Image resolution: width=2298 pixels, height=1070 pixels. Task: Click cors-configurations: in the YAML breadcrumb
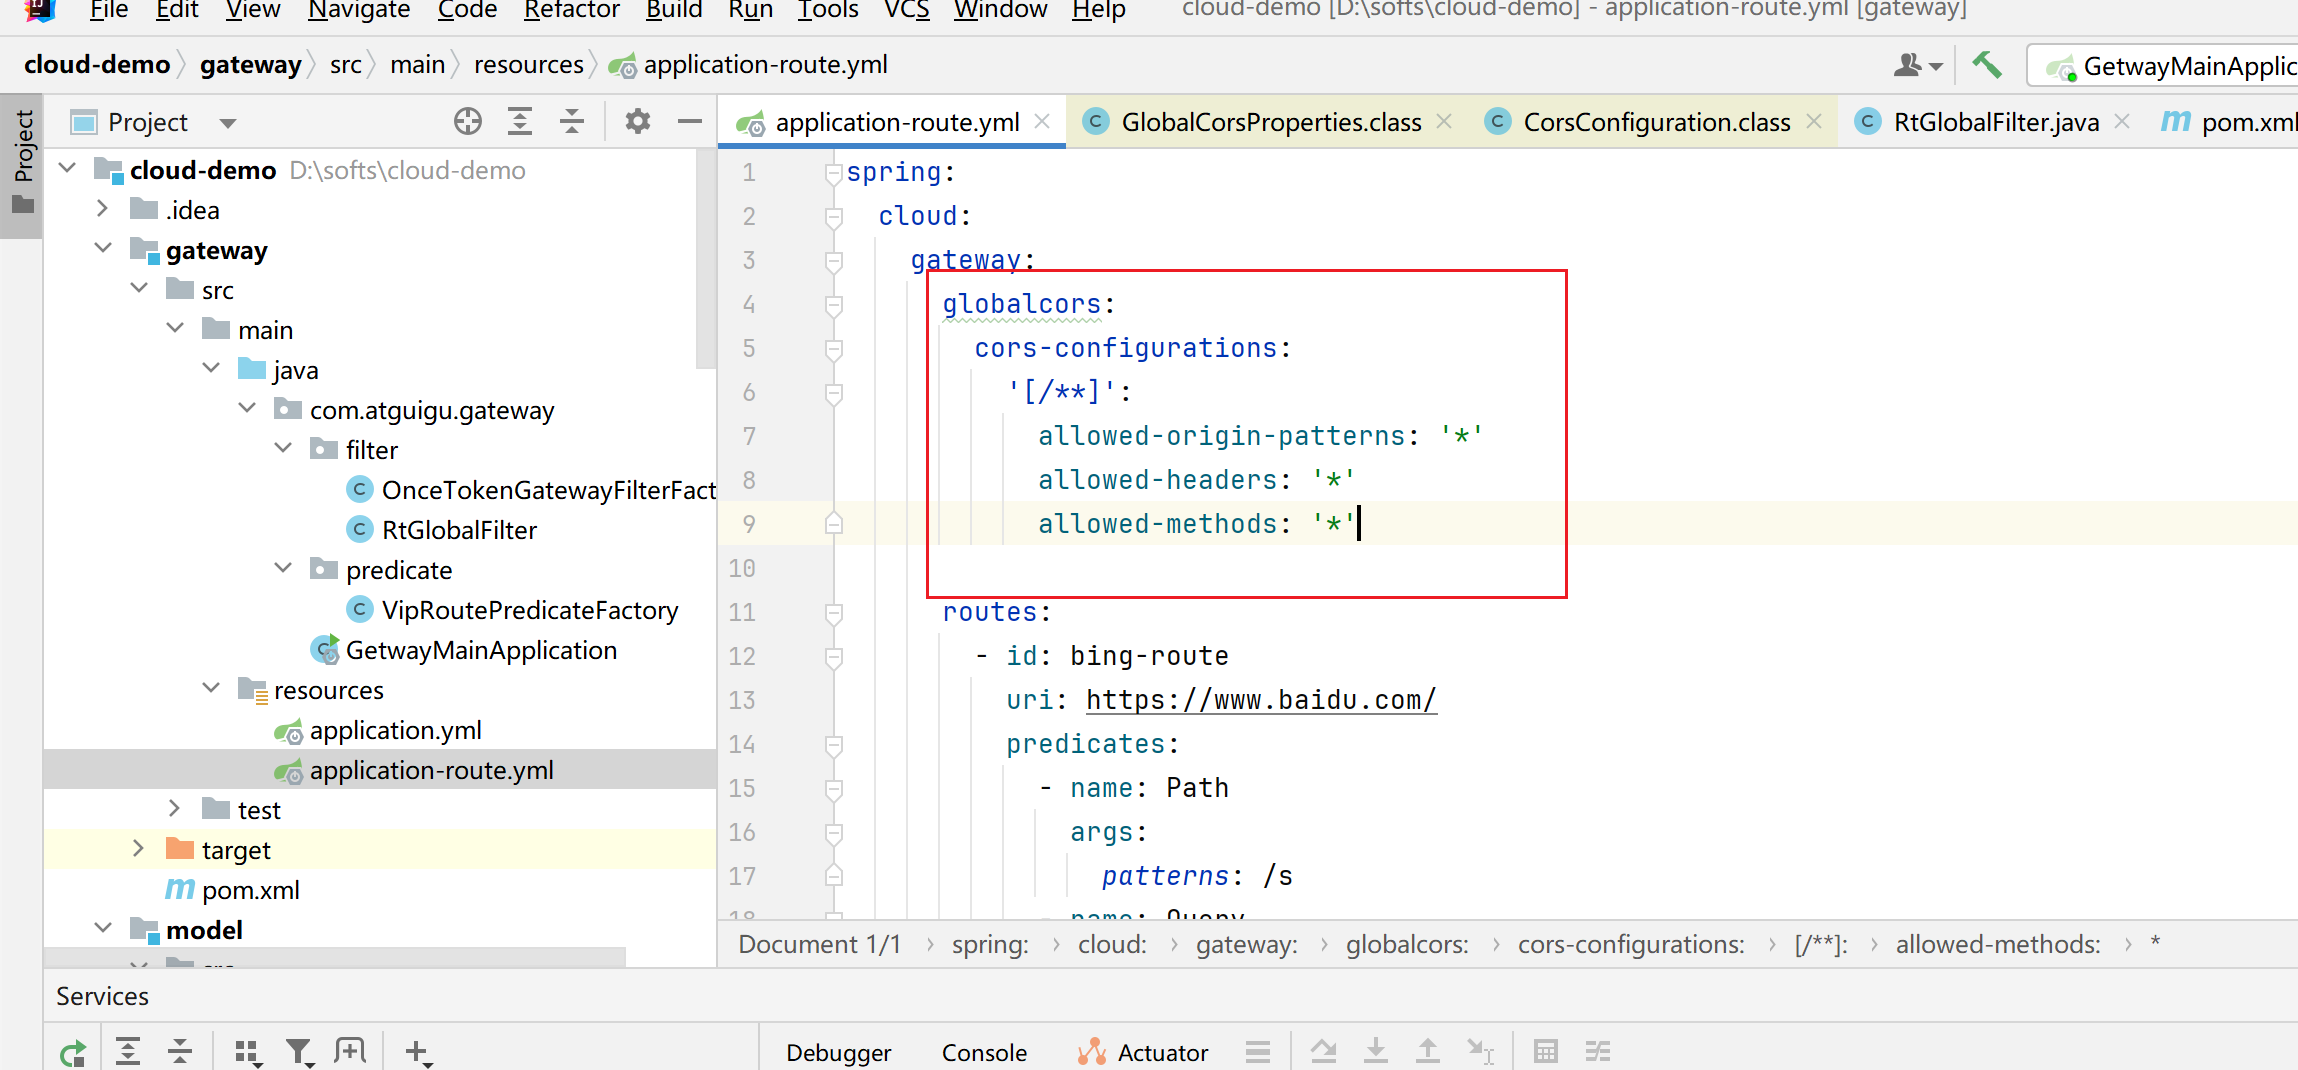[x=1631, y=945]
